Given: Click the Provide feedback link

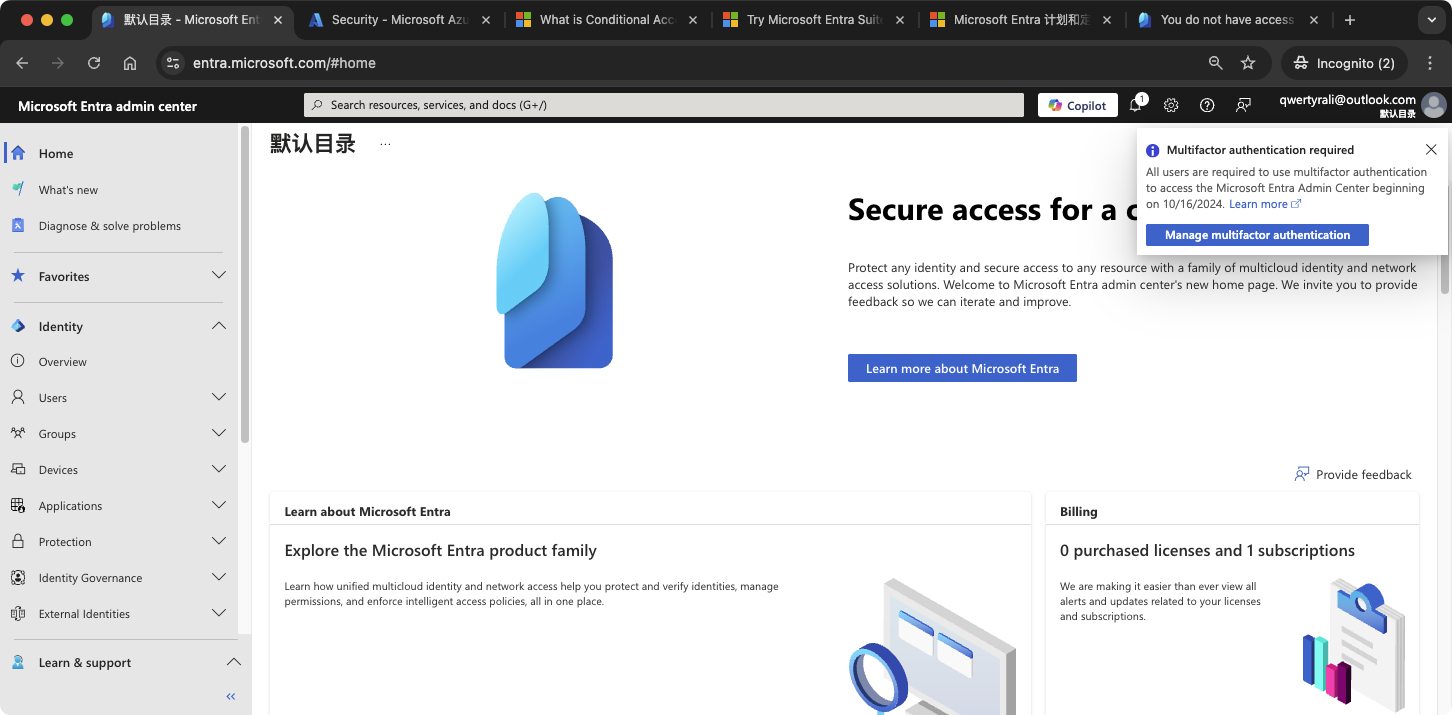Looking at the screenshot, I should click(1353, 474).
